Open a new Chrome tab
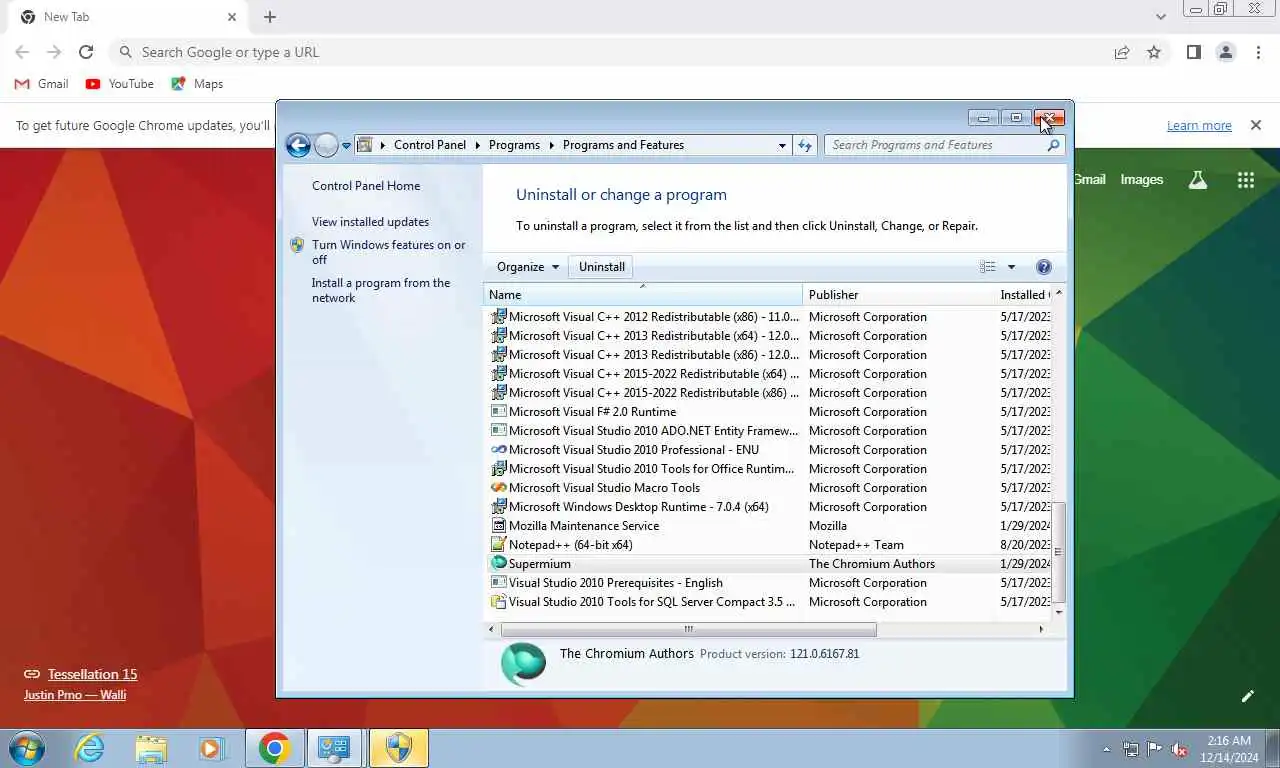Viewport: 1280px width, 768px height. tap(270, 17)
